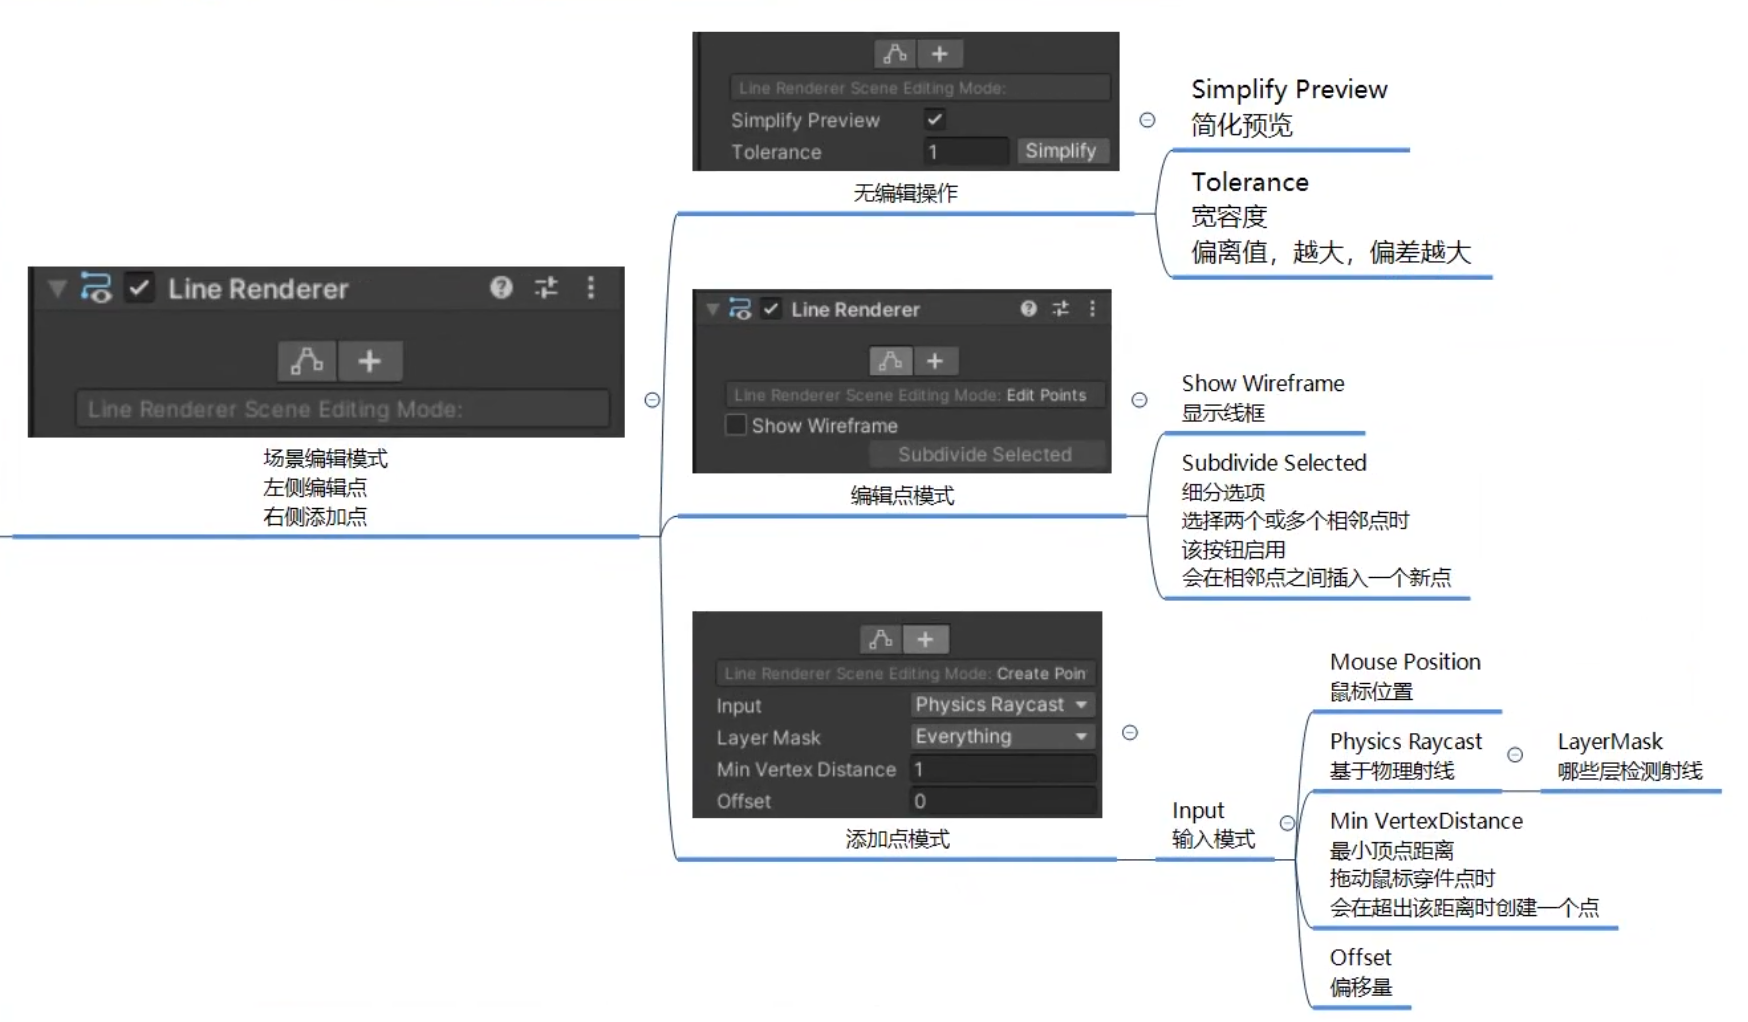The width and height of the screenshot is (1748, 1022).
Task: Select the Simplify Preview mind map node
Action: (x=1289, y=107)
